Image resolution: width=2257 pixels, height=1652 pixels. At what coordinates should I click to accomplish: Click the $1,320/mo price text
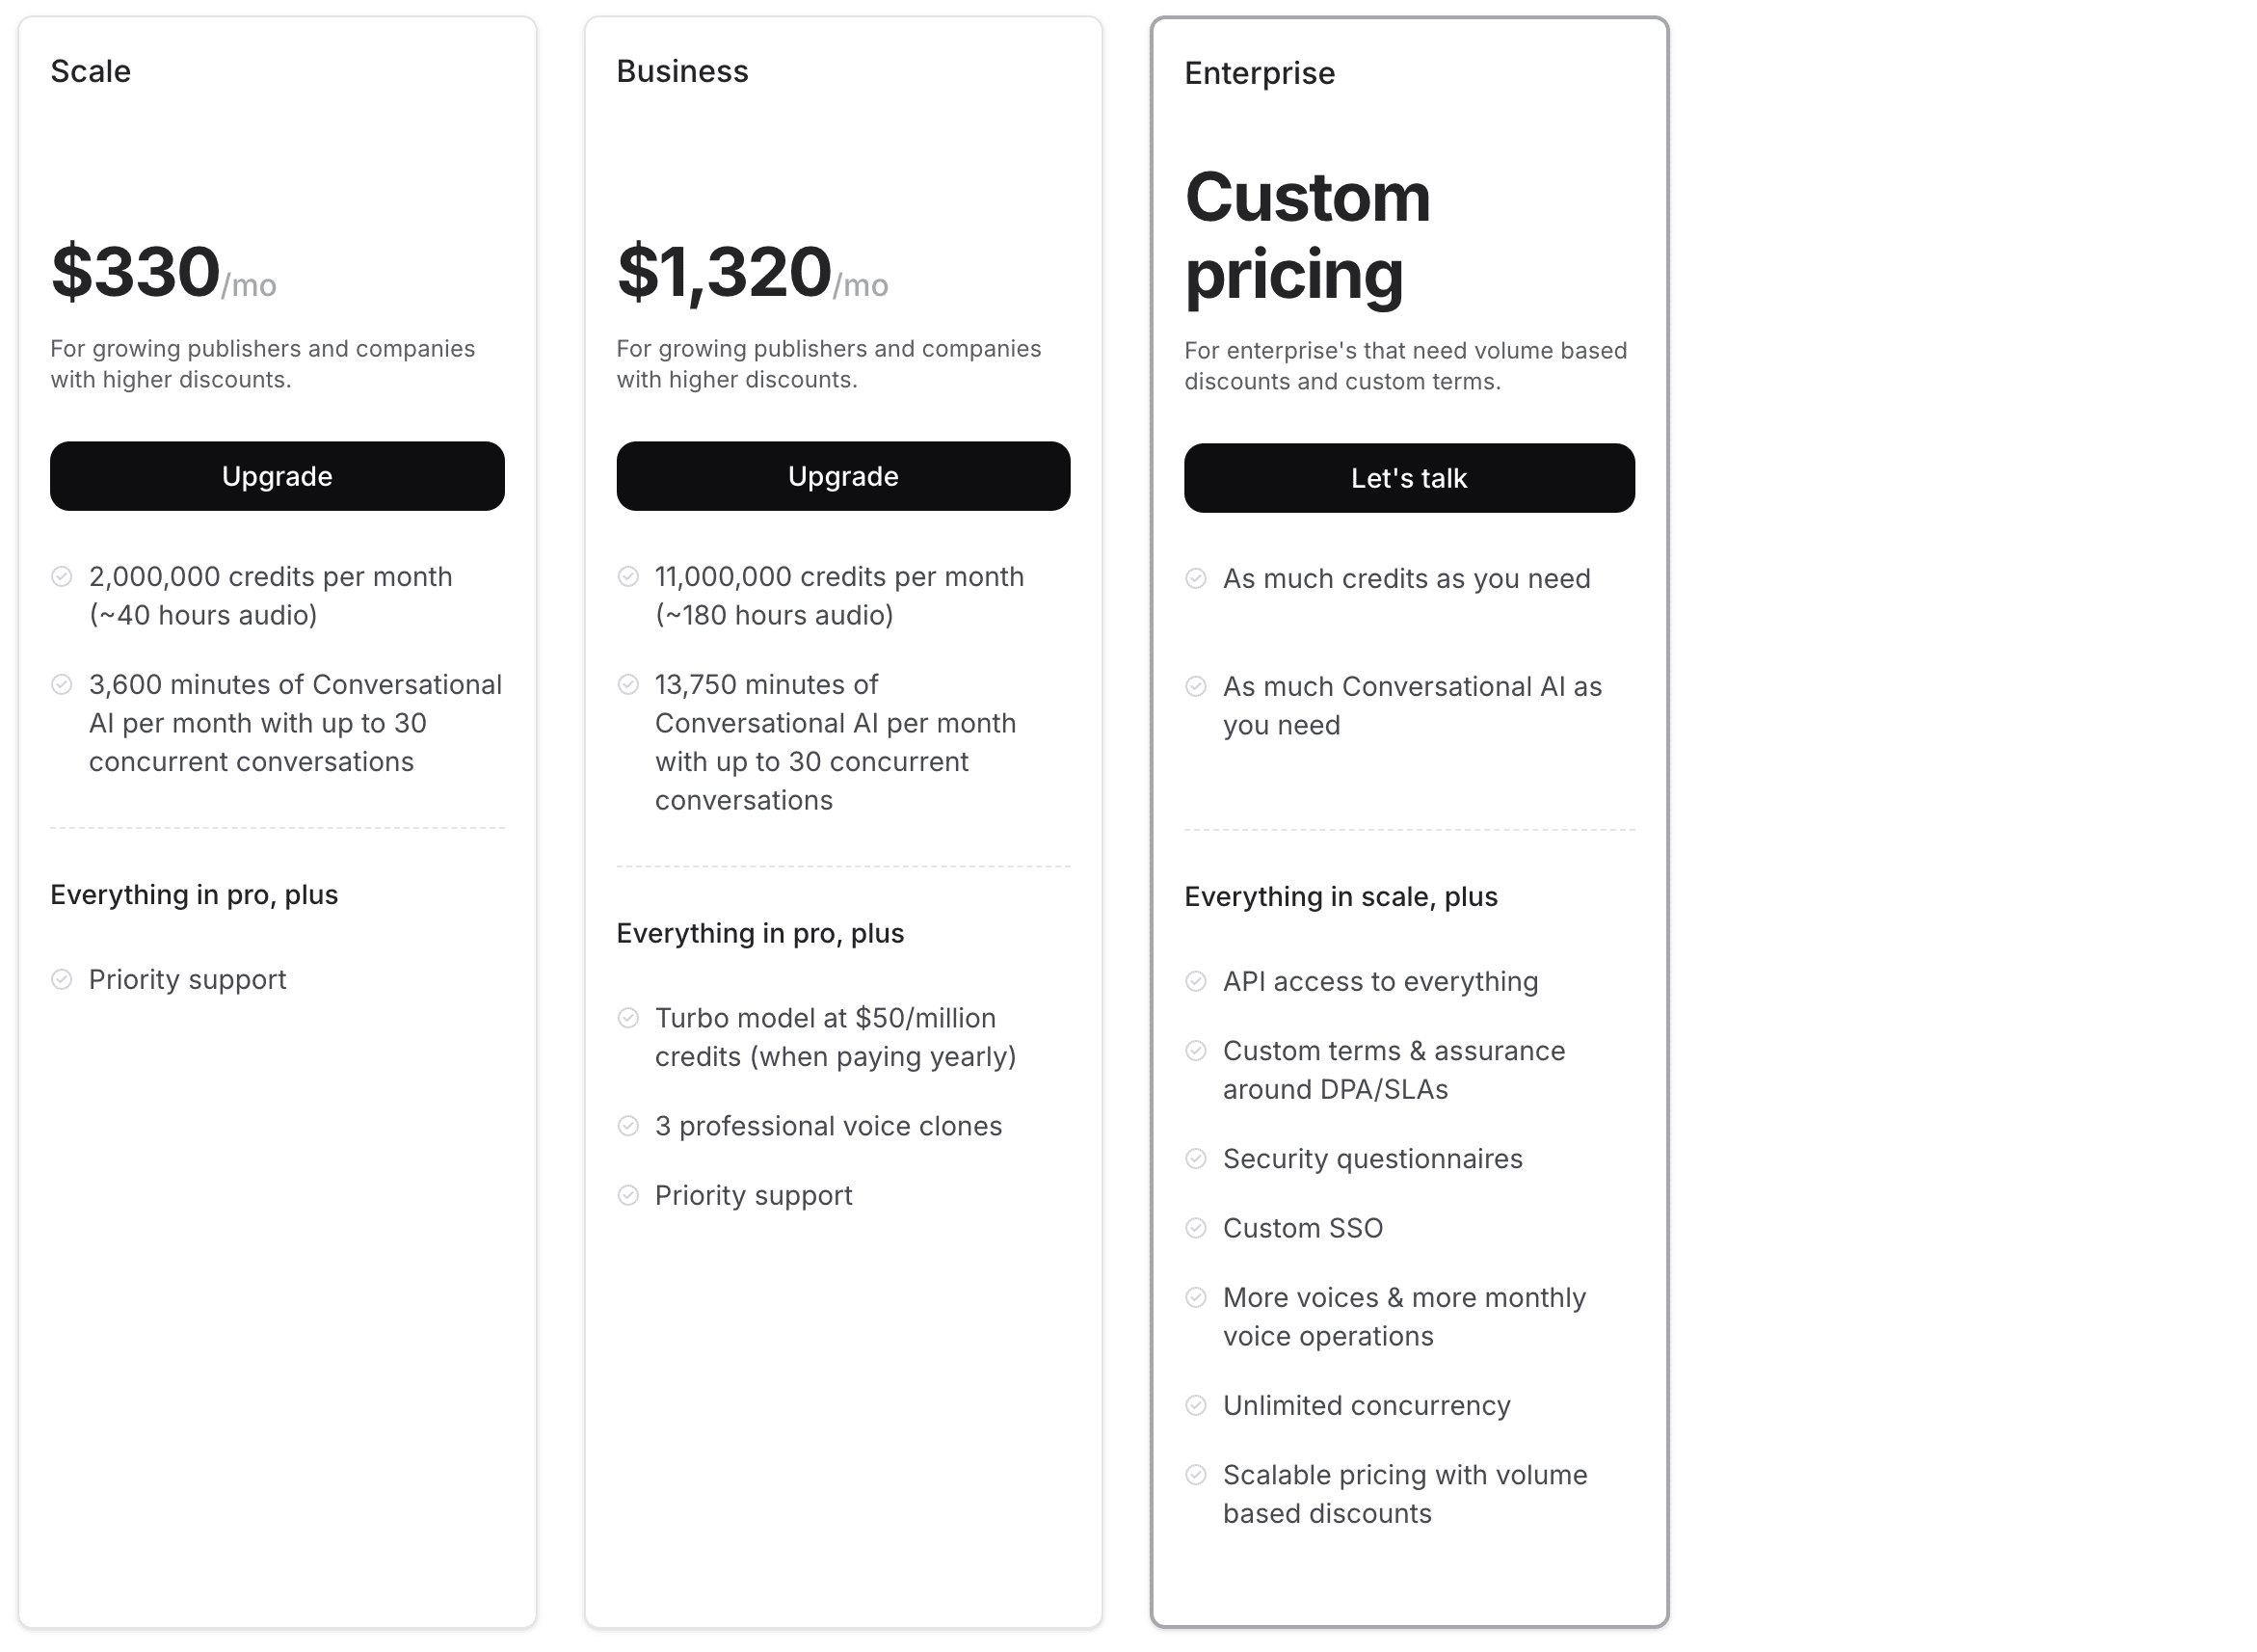(x=751, y=272)
